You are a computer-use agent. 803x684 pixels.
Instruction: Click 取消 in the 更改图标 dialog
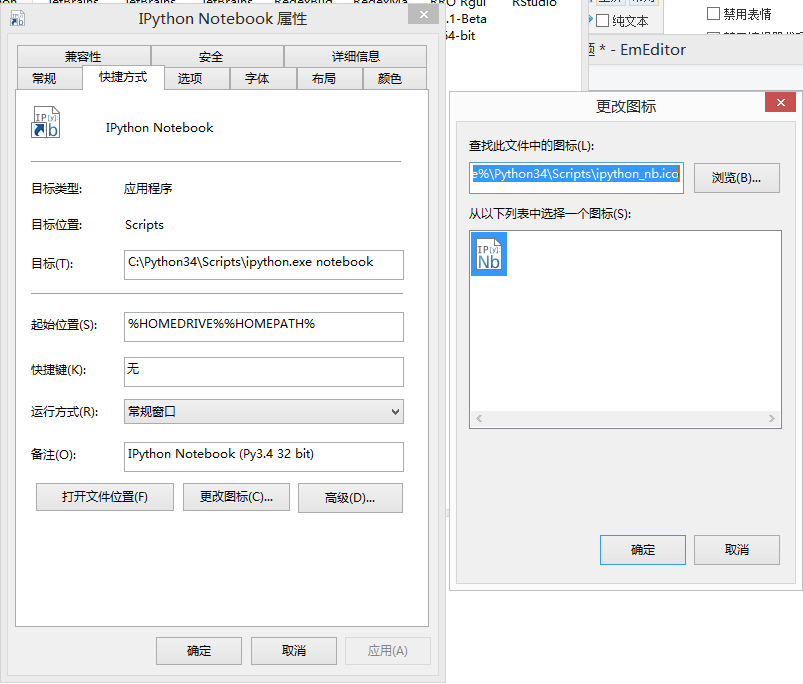click(737, 550)
